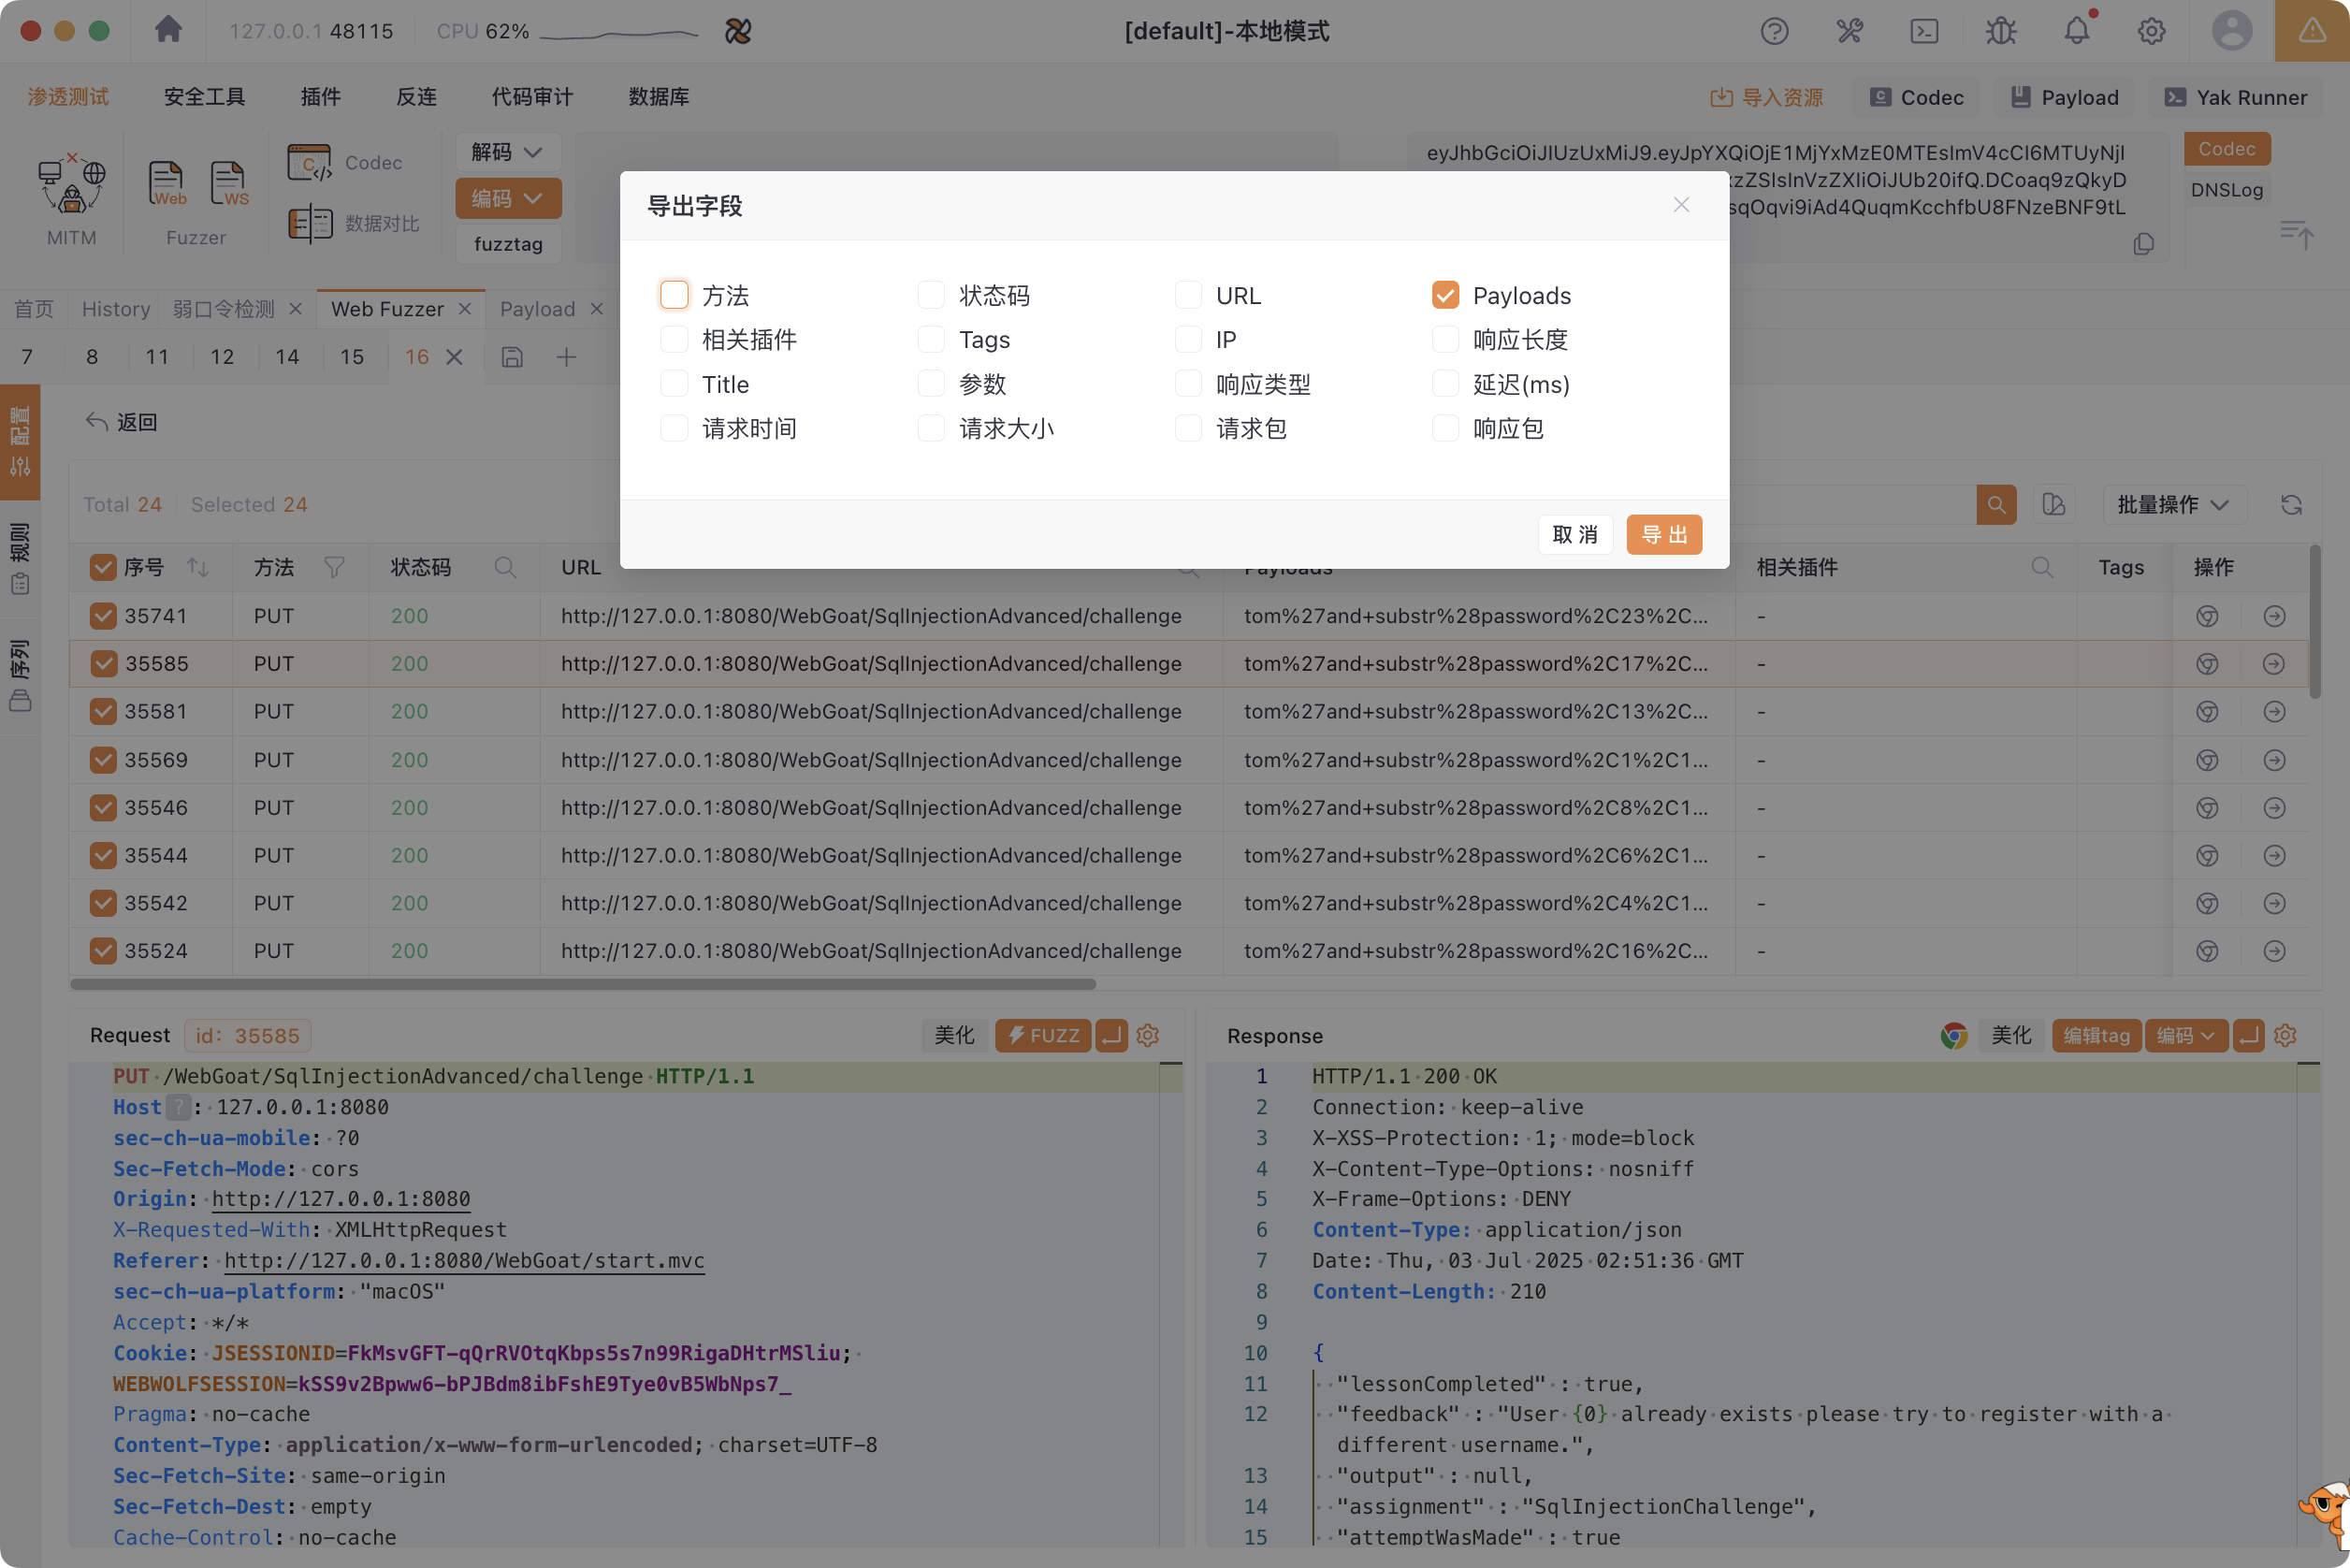The width and height of the screenshot is (2350, 1568).
Task: Open Response editor settings gear
Action: [2285, 1035]
